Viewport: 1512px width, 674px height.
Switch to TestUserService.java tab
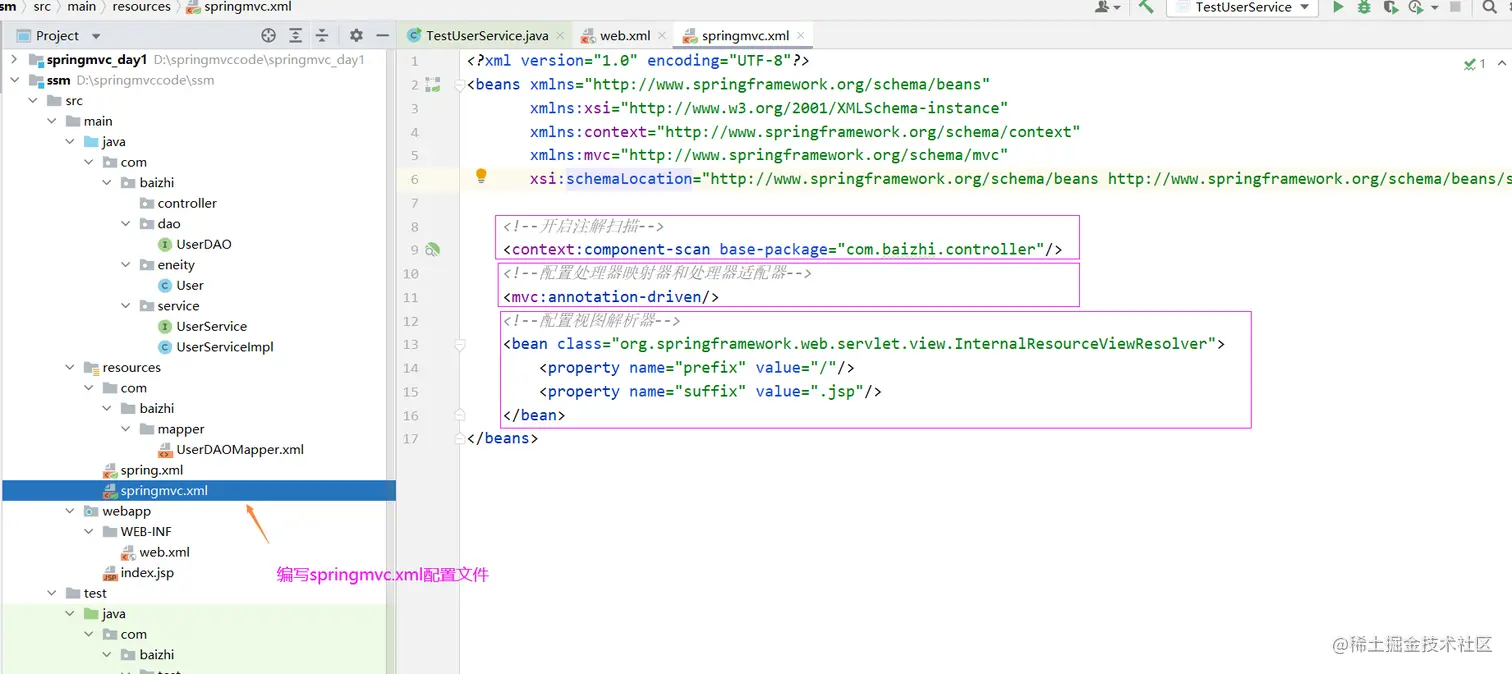(x=487, y=36)
